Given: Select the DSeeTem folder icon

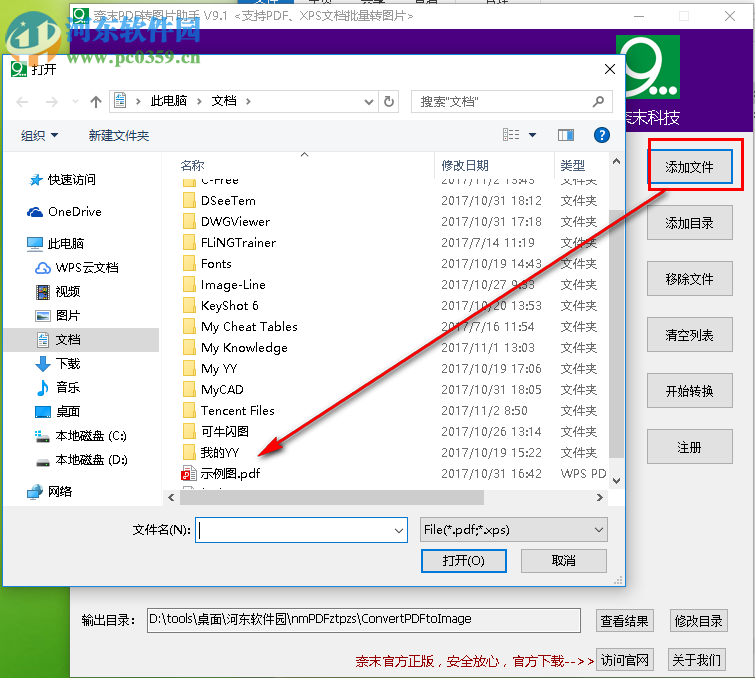Looking at the screenshot, I should (x=189, y=200).
